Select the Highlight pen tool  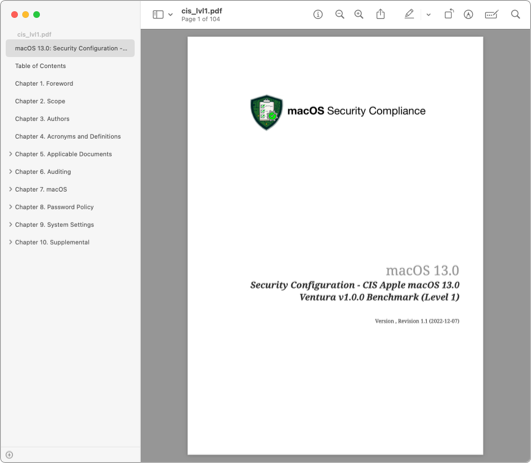tap(409, 14)
